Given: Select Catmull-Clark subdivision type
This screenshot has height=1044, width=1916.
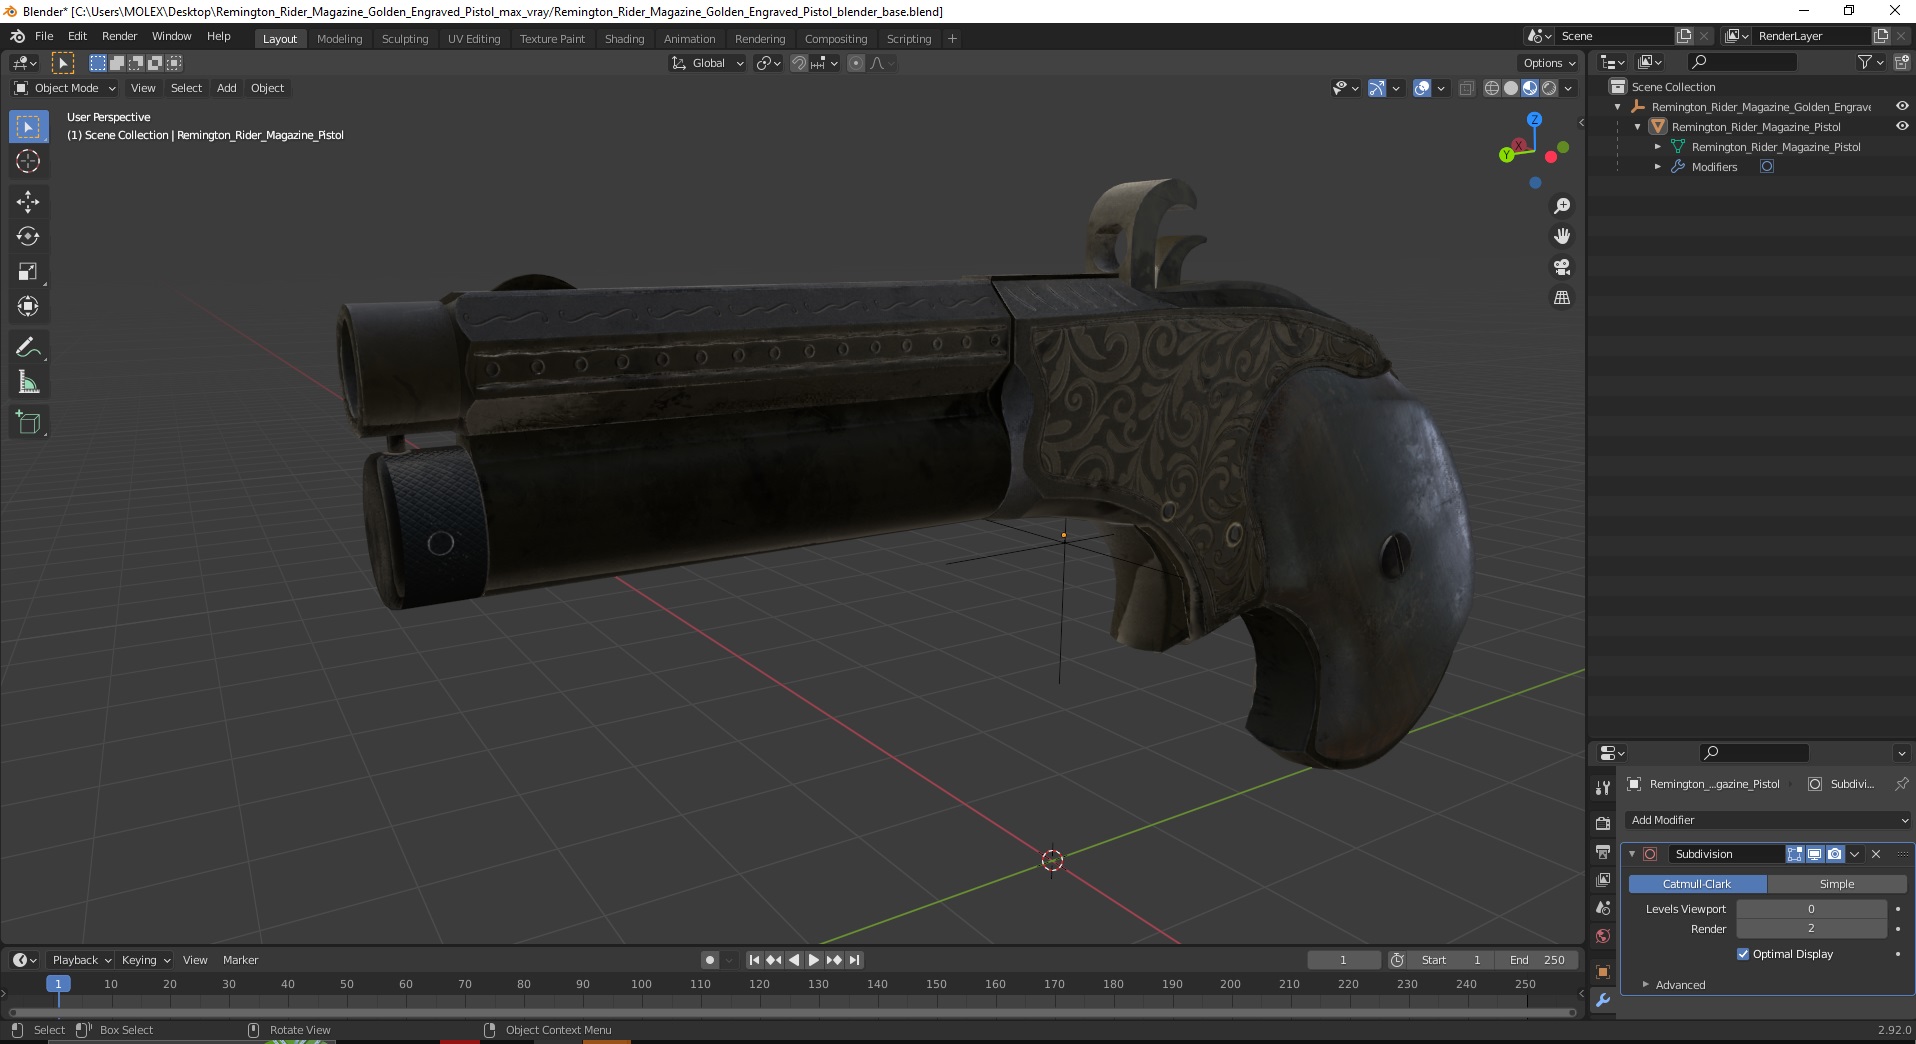Looking at the screenshot, I should [x=1697, y=884].
